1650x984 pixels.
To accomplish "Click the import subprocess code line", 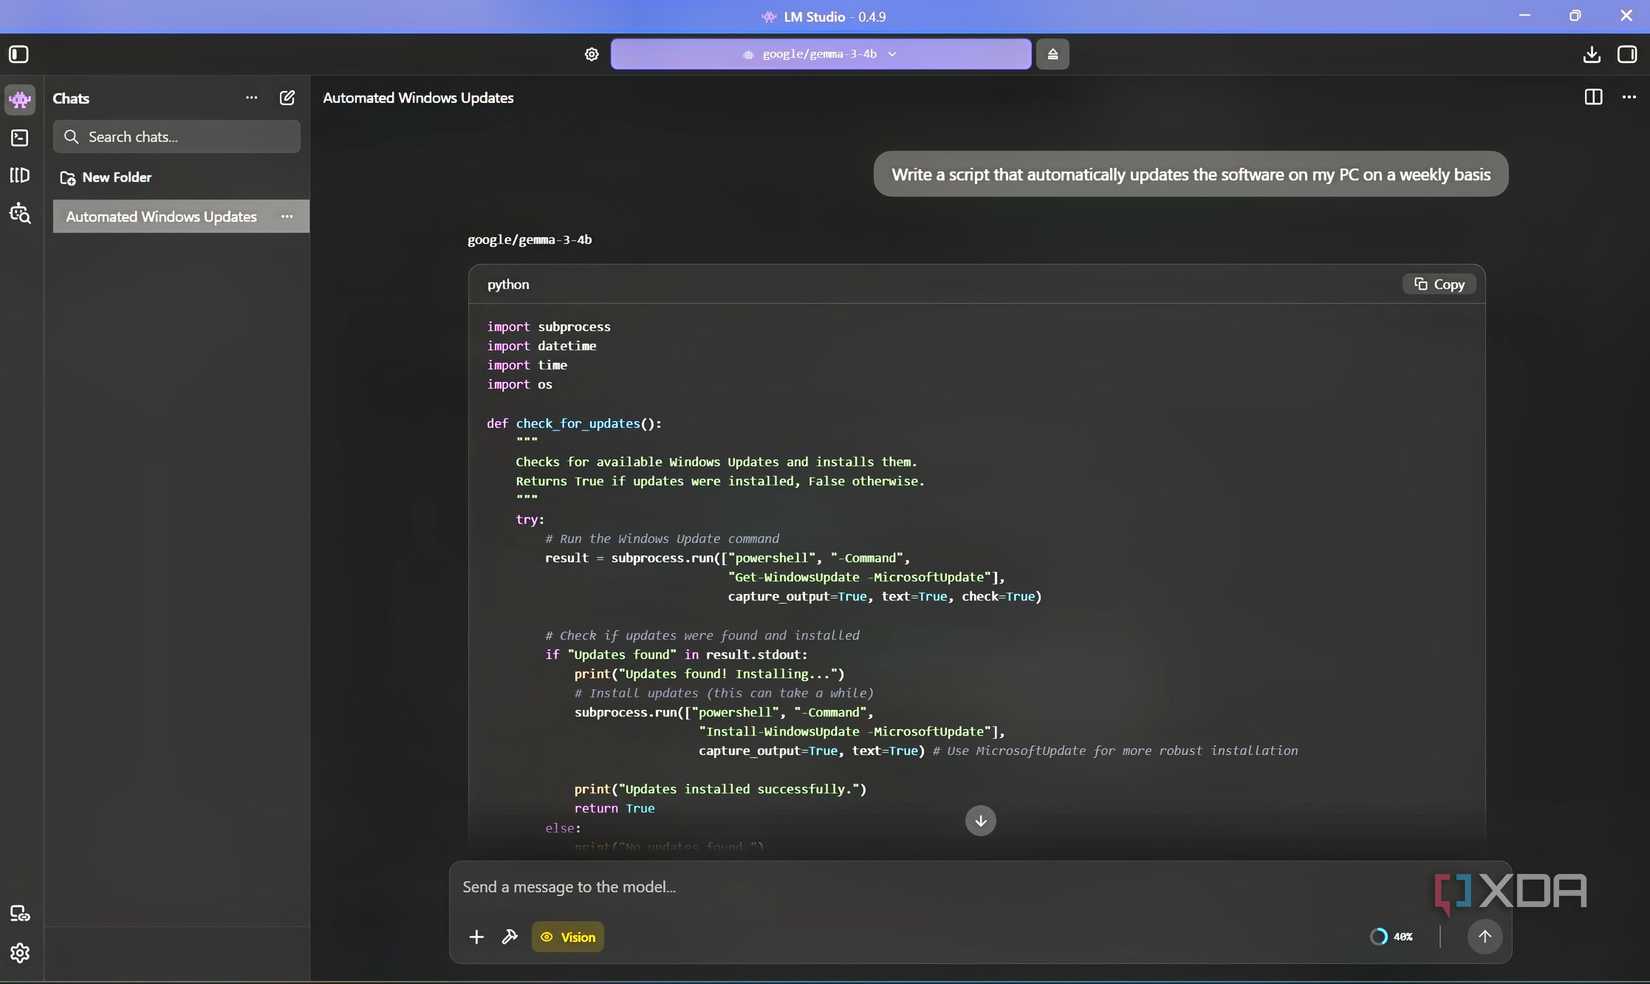I will point(548,327).
